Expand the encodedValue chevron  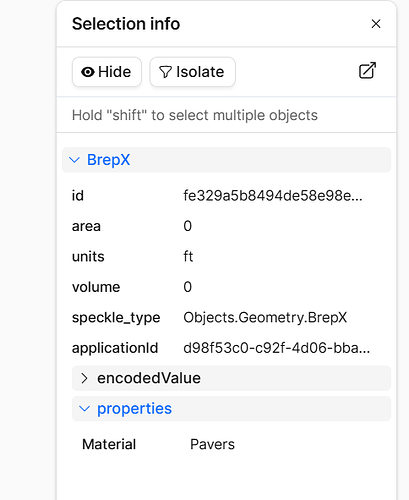[84, 378]
